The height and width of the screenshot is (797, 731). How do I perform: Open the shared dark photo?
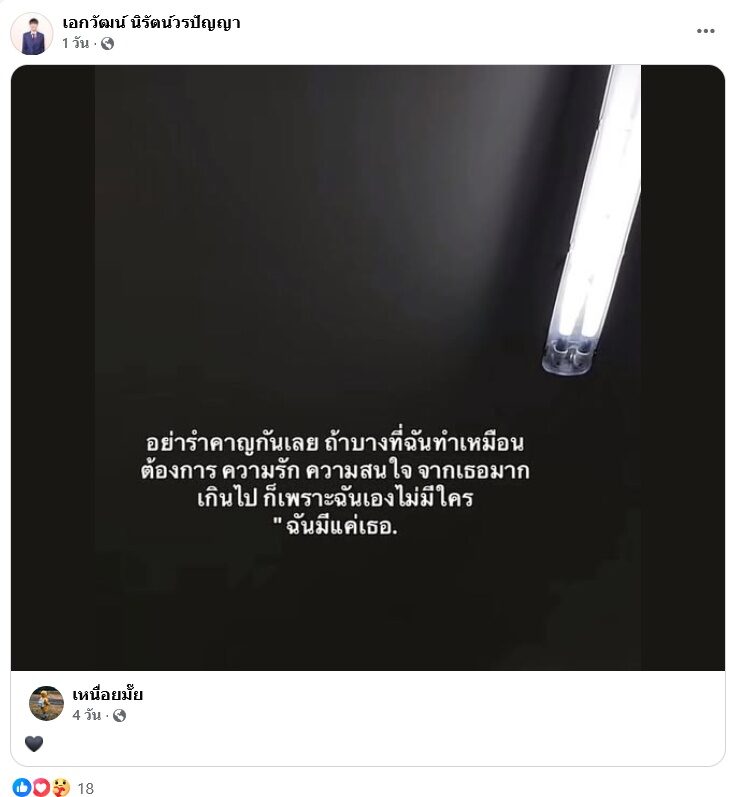[368, 367]
